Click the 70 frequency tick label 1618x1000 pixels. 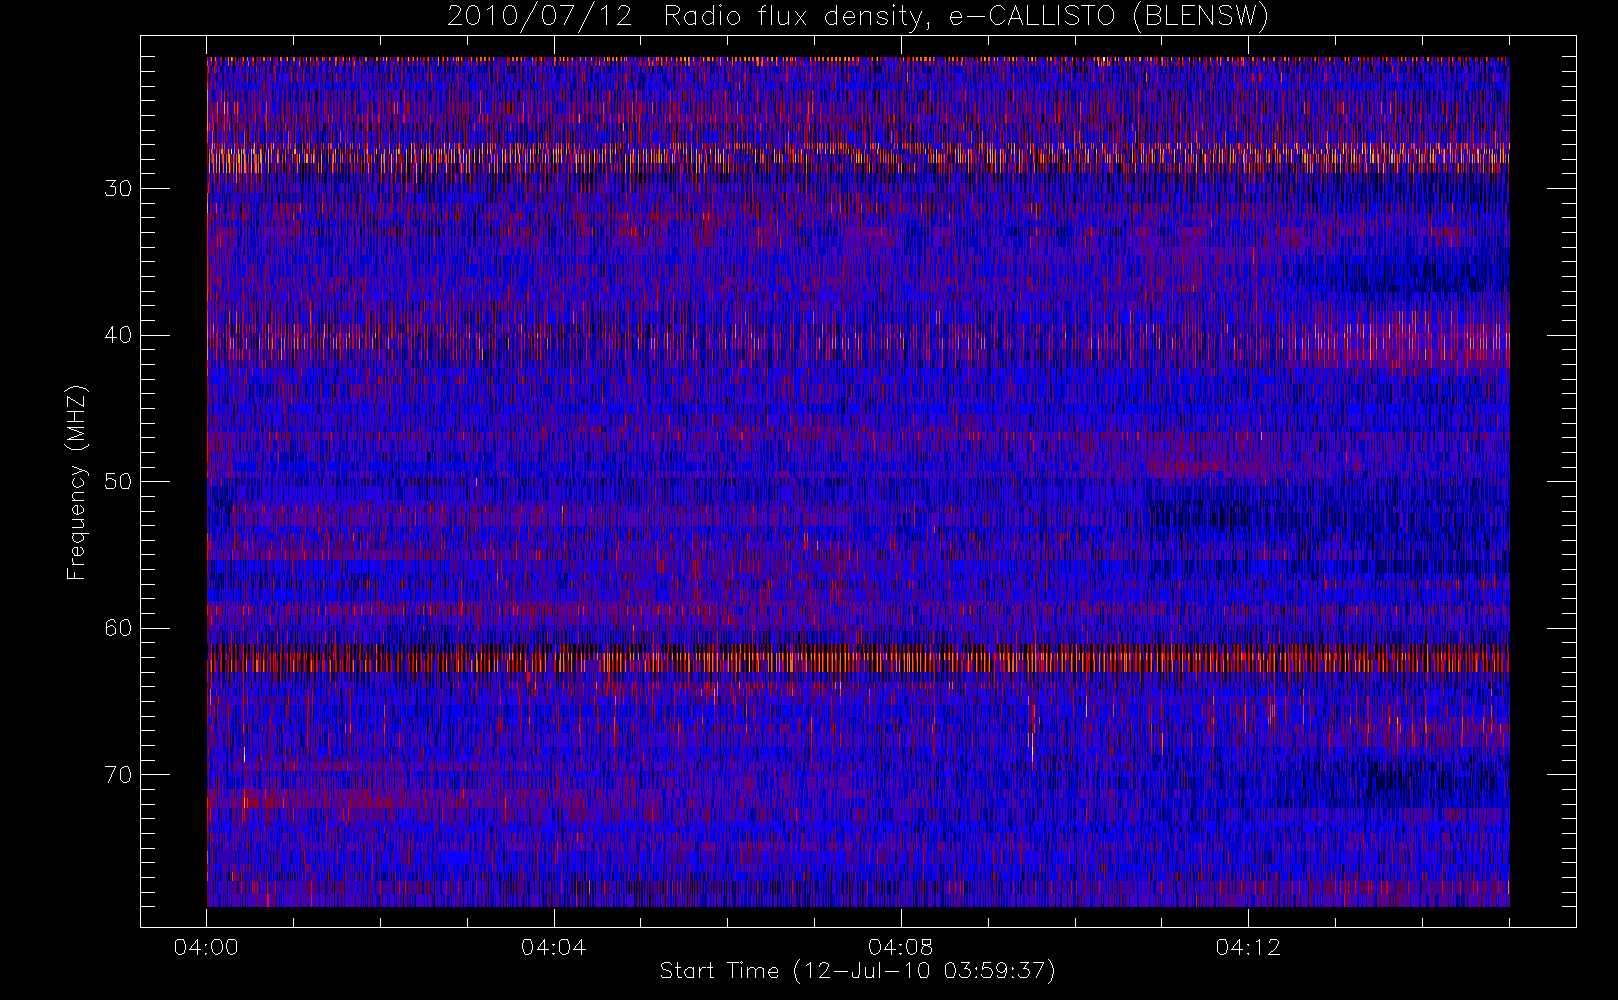118,775
